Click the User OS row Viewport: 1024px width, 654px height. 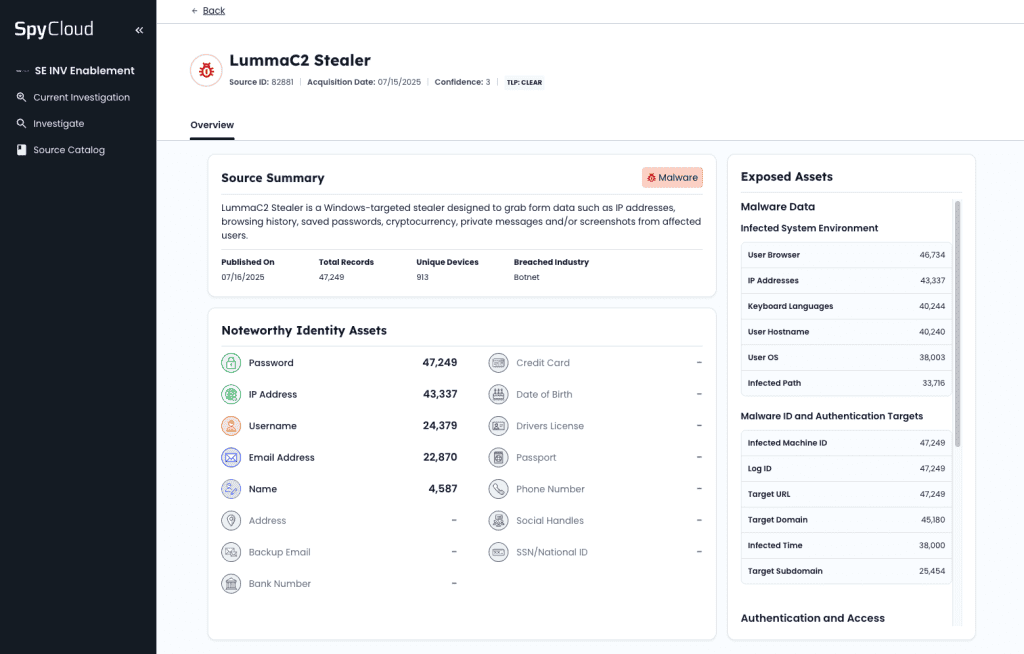846,357
